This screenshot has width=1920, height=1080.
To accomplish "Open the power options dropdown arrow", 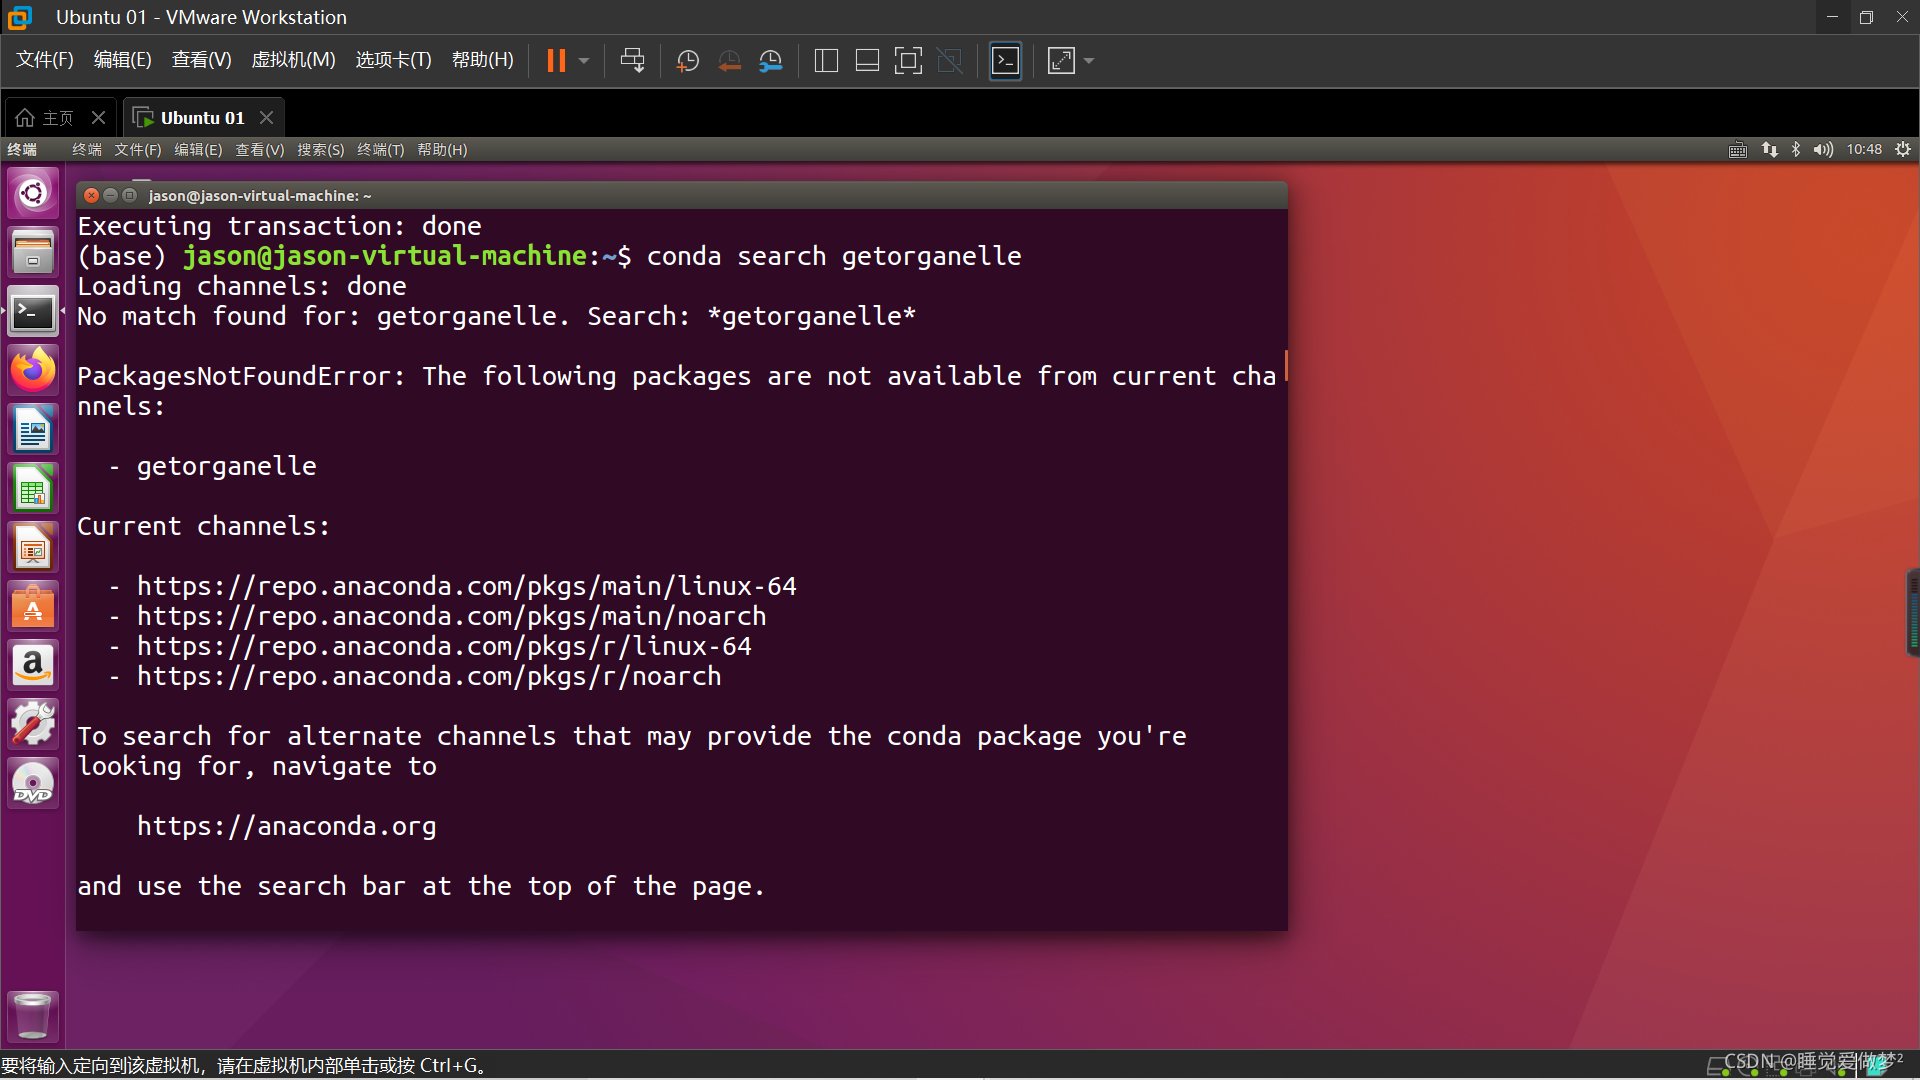I will (x=584, y=61).
